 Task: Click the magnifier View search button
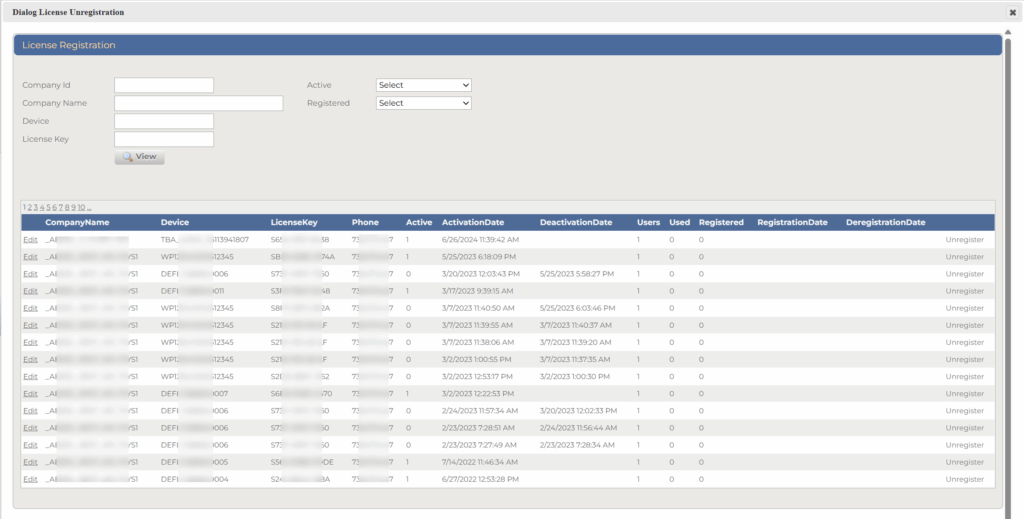(x=139, y=157)
